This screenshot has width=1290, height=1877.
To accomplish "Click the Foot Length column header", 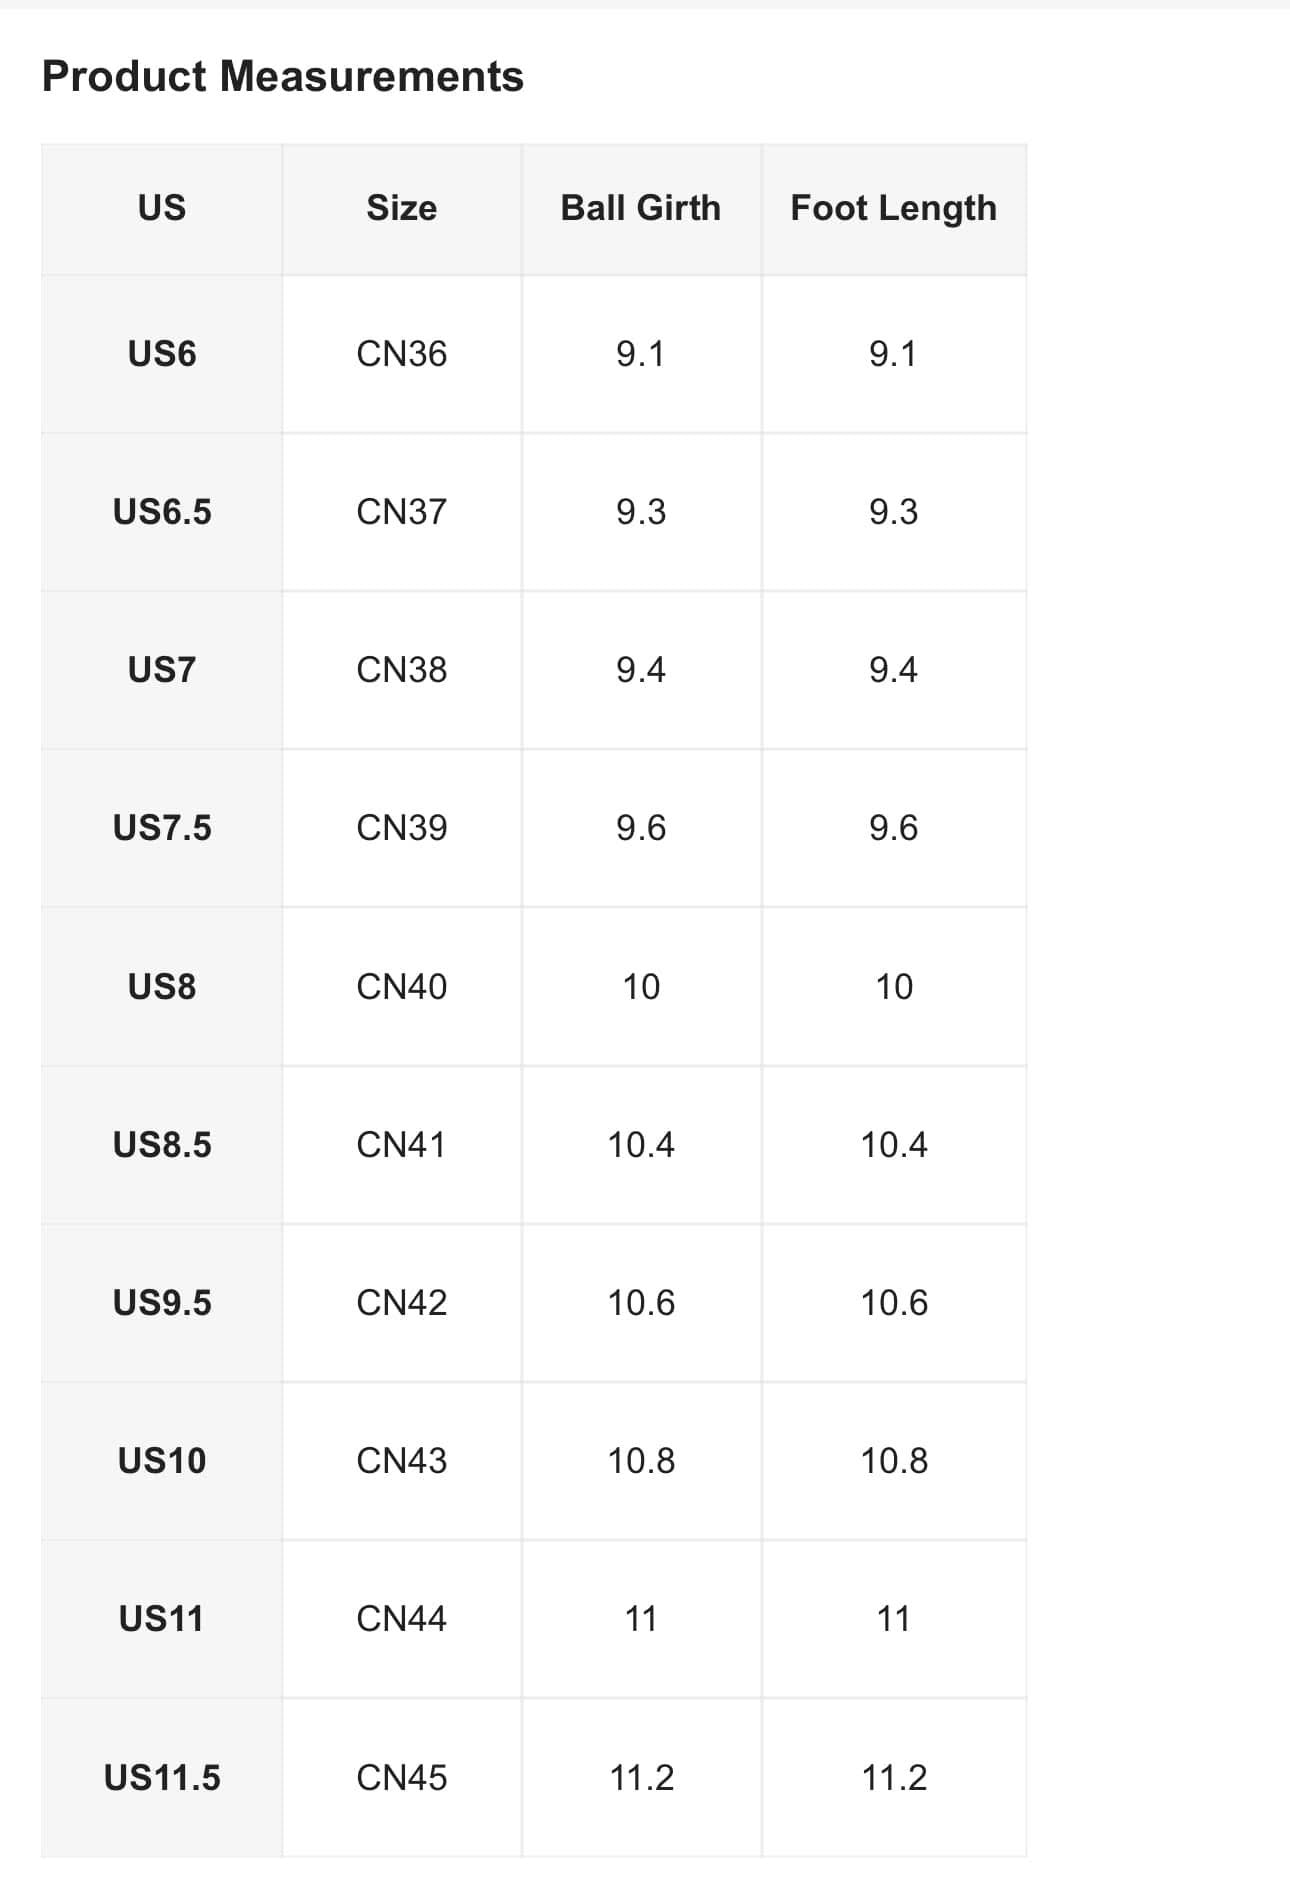I will click(x=893, y=208).
